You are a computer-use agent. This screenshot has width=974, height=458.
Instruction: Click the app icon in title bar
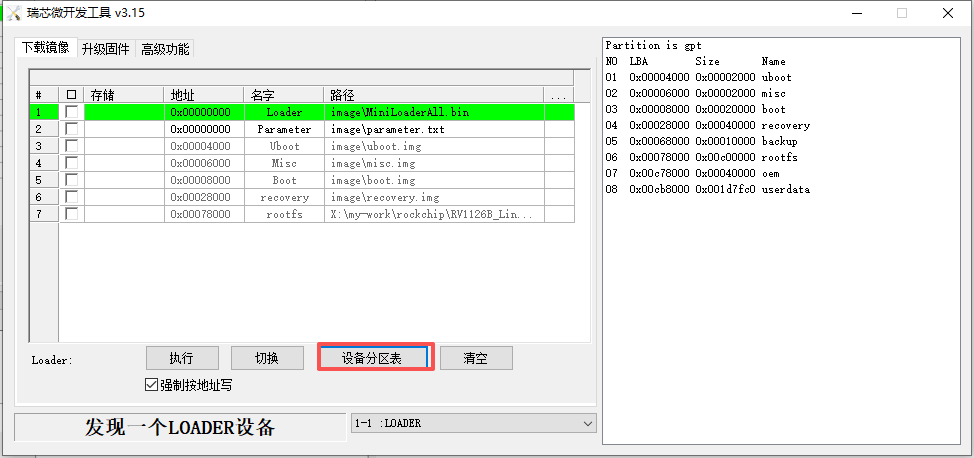click(15, 12)
